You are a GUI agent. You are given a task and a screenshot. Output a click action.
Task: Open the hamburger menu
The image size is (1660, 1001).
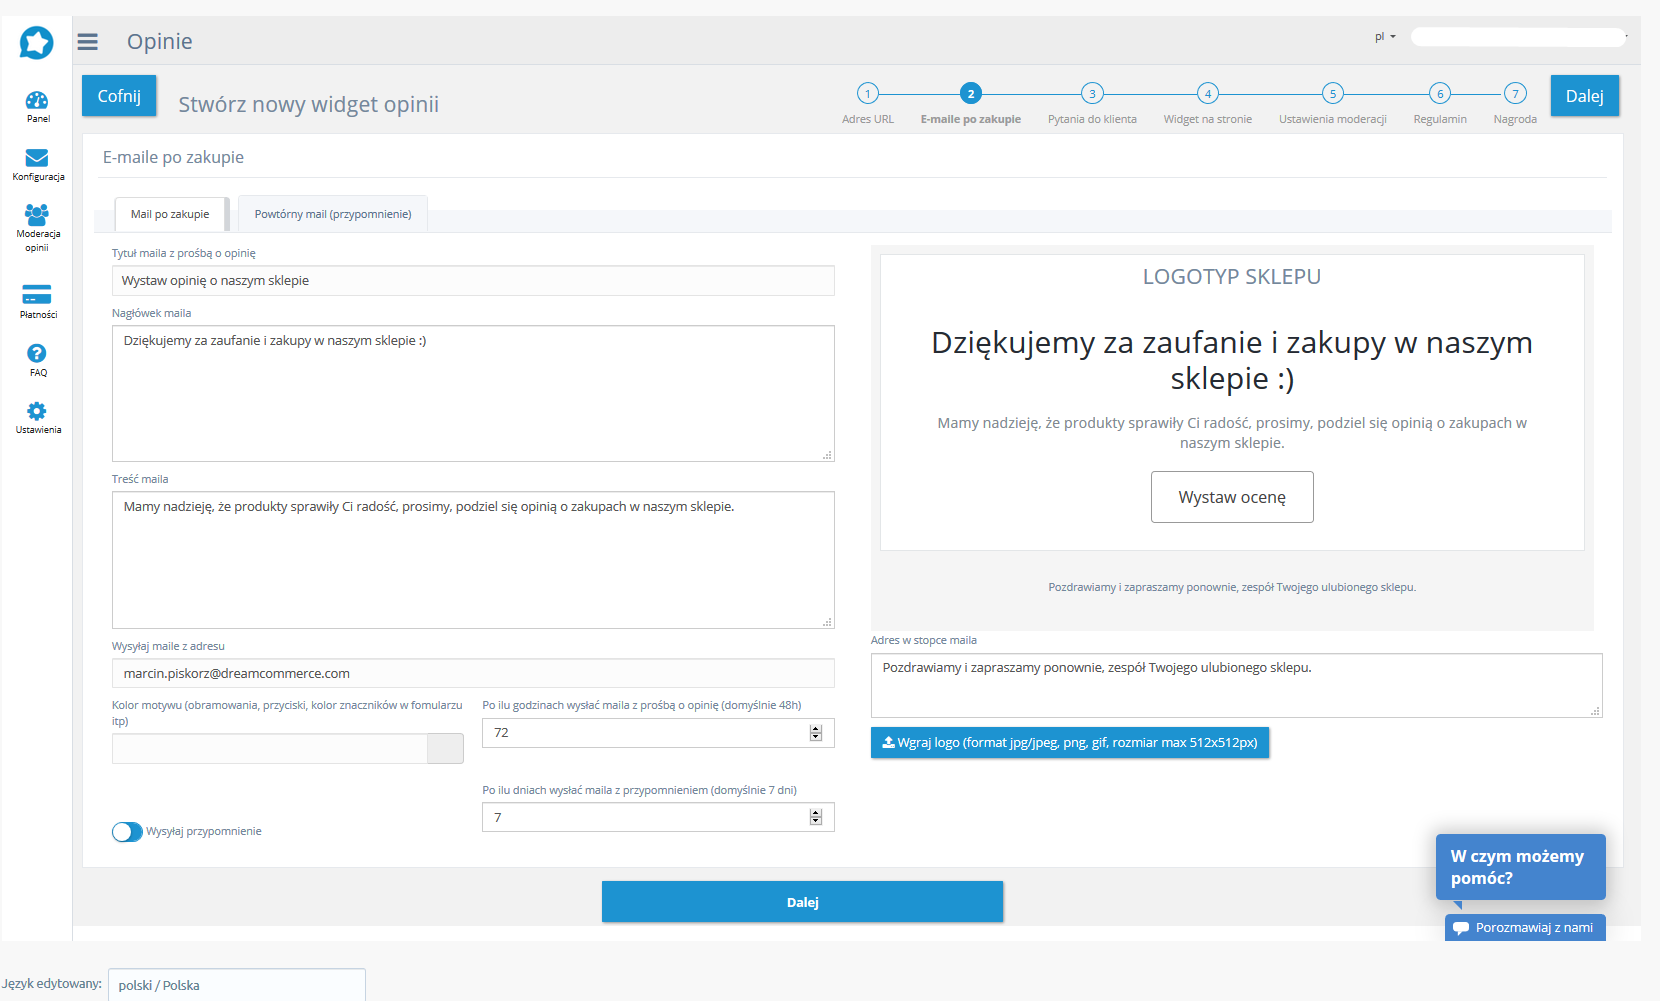(88, 42)
